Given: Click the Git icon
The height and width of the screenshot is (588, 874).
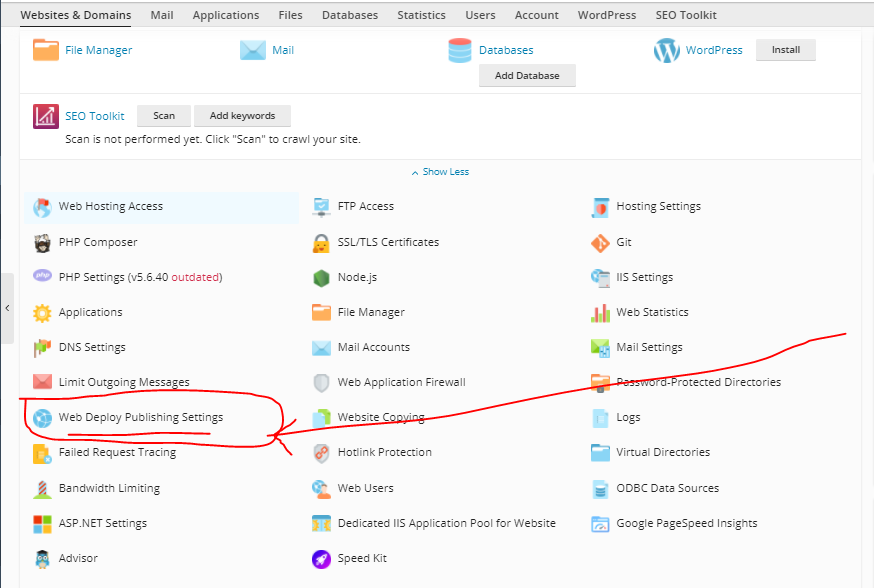Looking at the screenshot, I should click(x=600, y=243).
